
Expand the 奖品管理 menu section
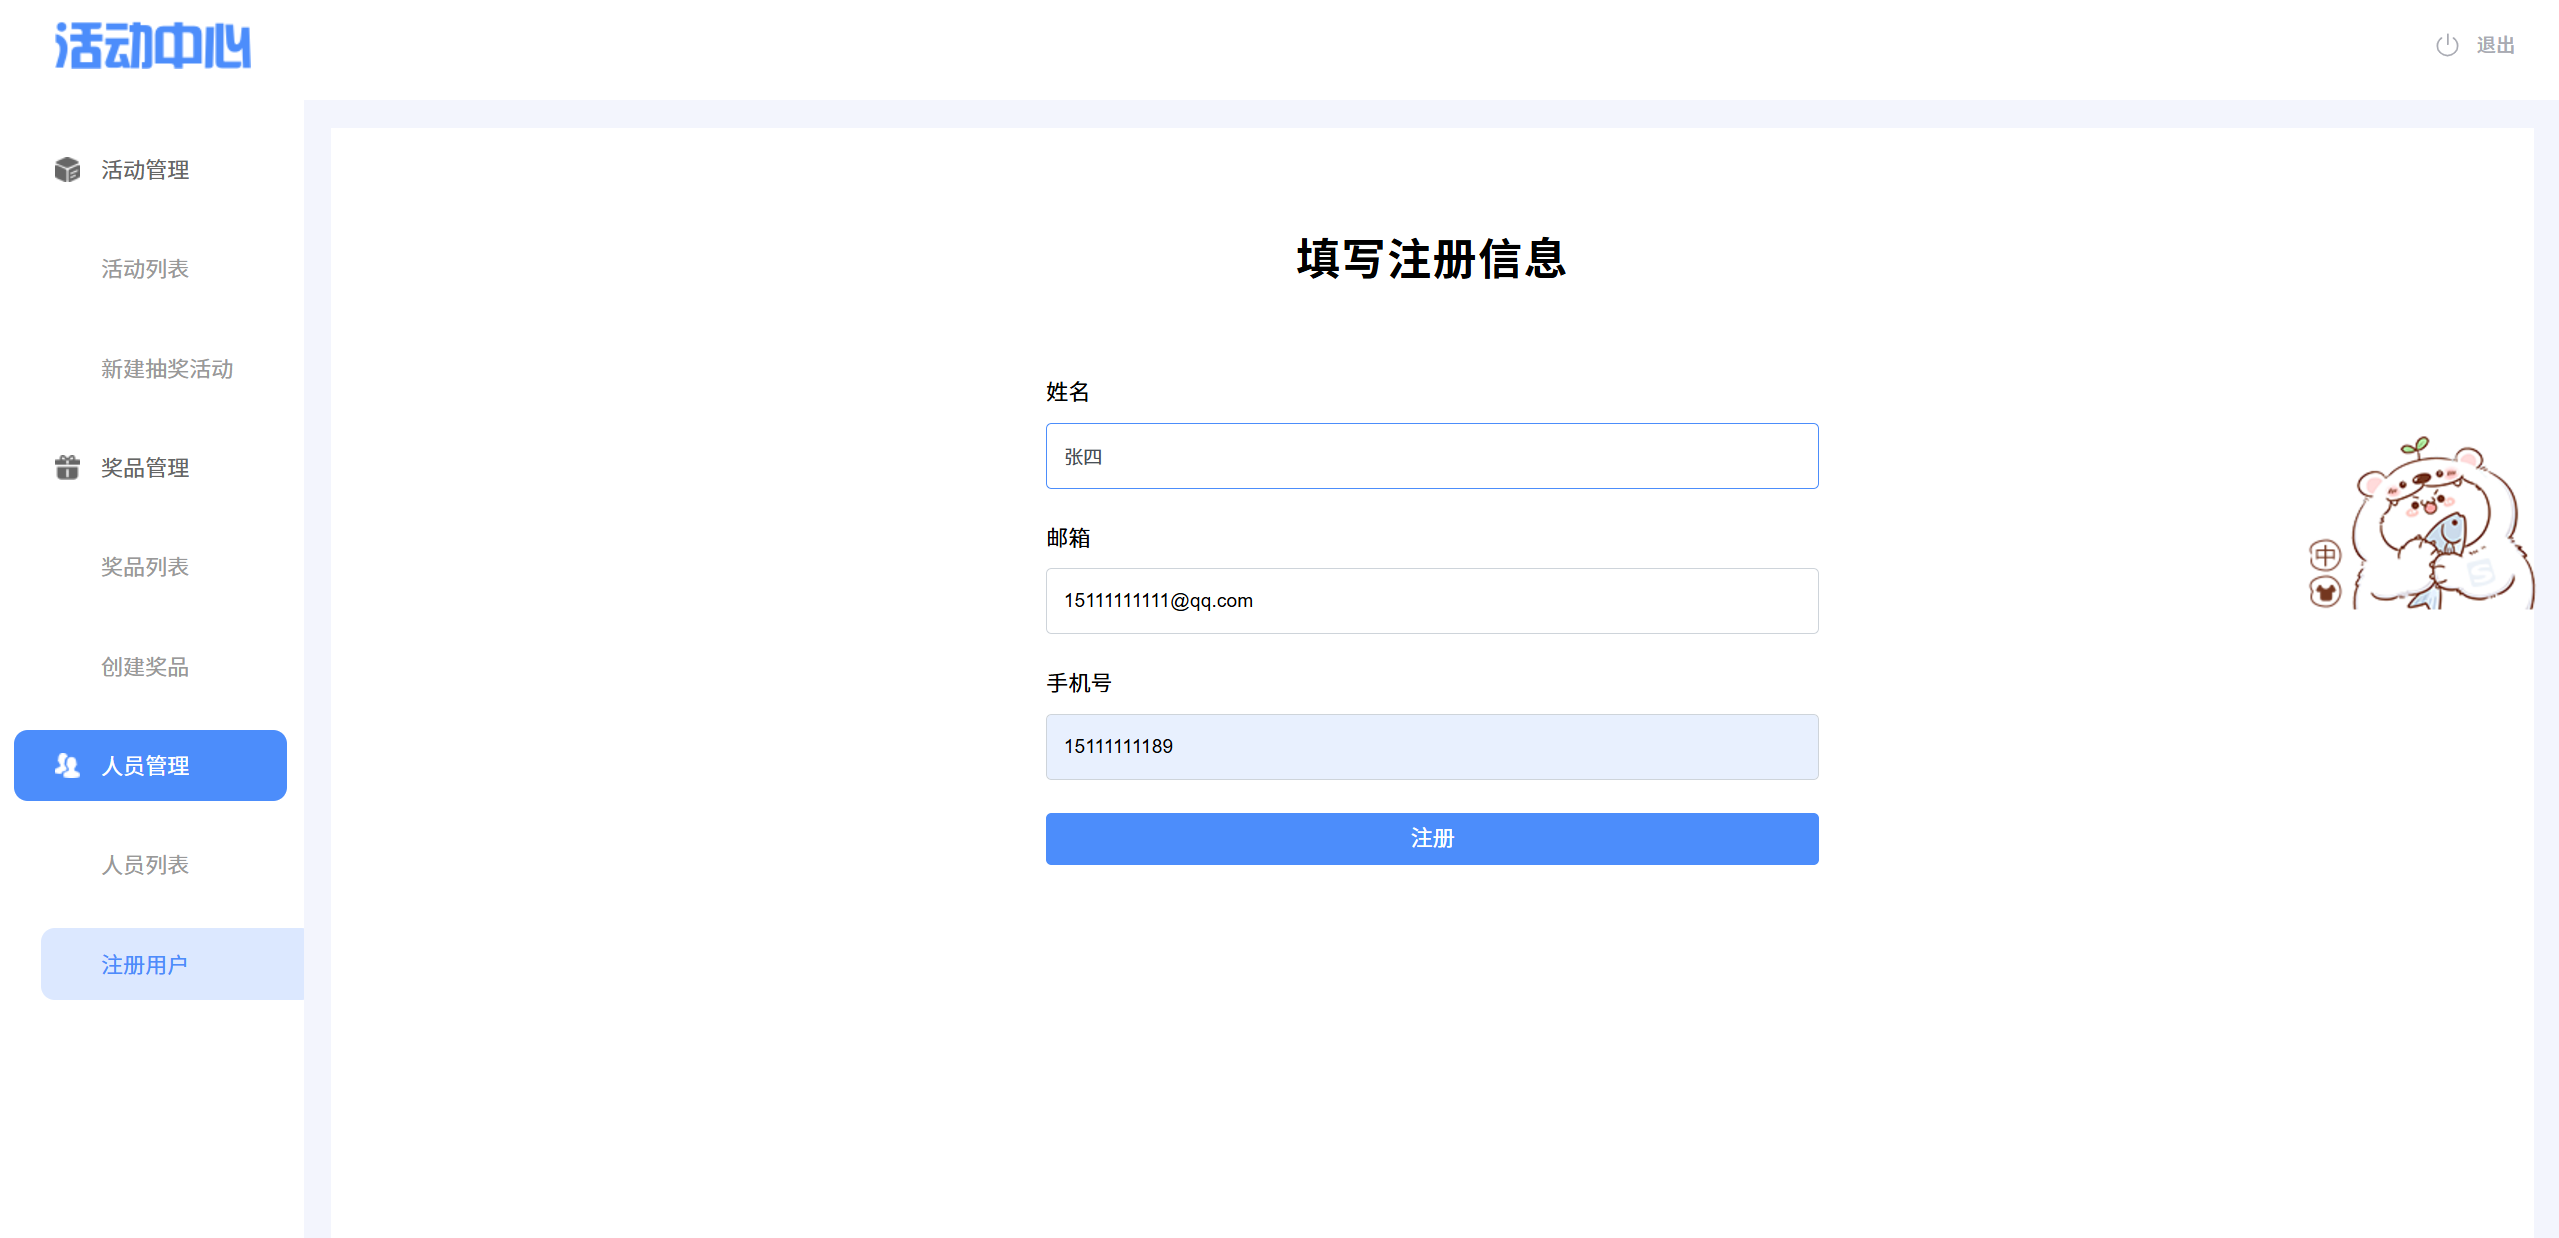145,467
